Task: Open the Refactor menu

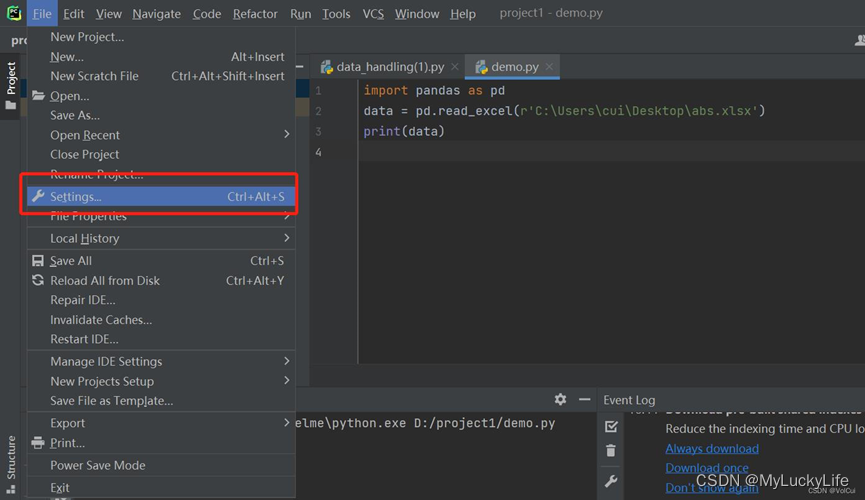Action: pos(255,13)
